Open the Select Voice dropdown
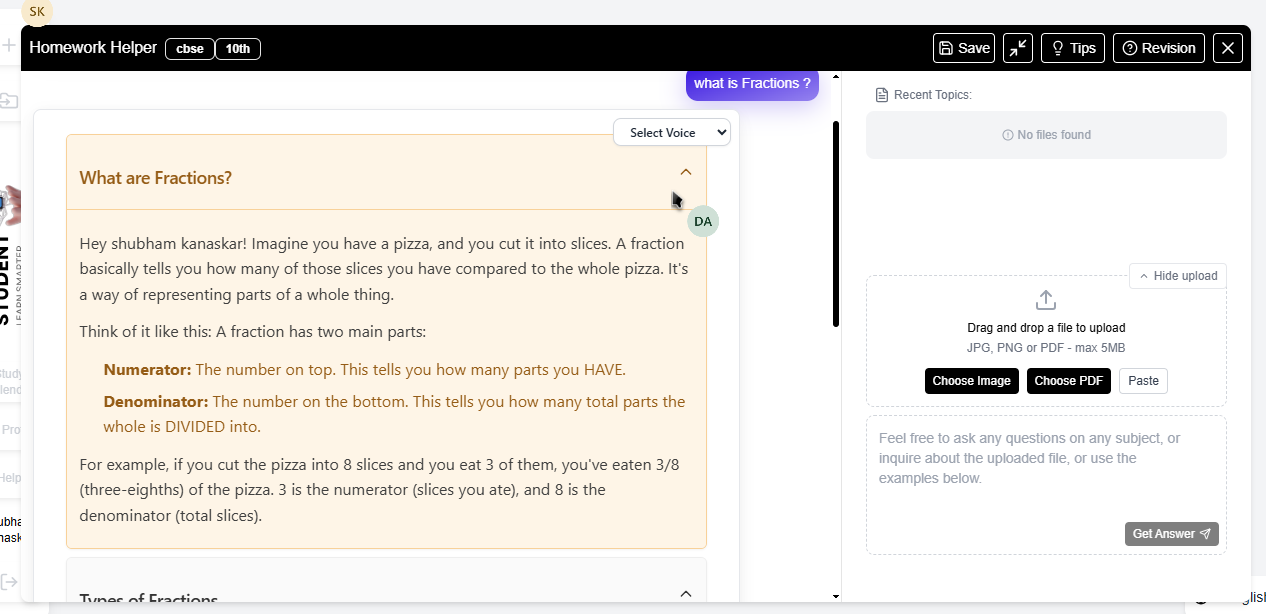Screen dimensions: 1266x614 672,132
